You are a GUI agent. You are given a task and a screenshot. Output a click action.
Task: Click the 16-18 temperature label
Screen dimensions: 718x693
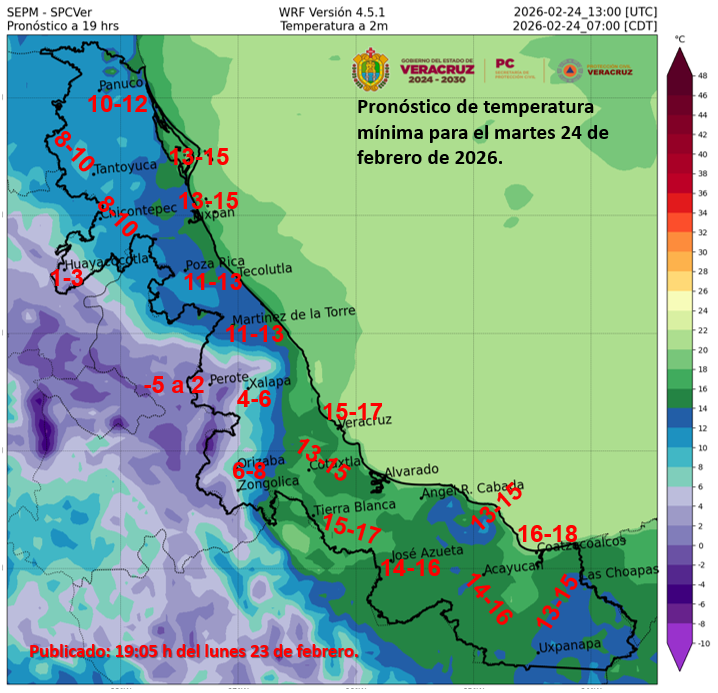pyautogui.click(x=548, y=533)
